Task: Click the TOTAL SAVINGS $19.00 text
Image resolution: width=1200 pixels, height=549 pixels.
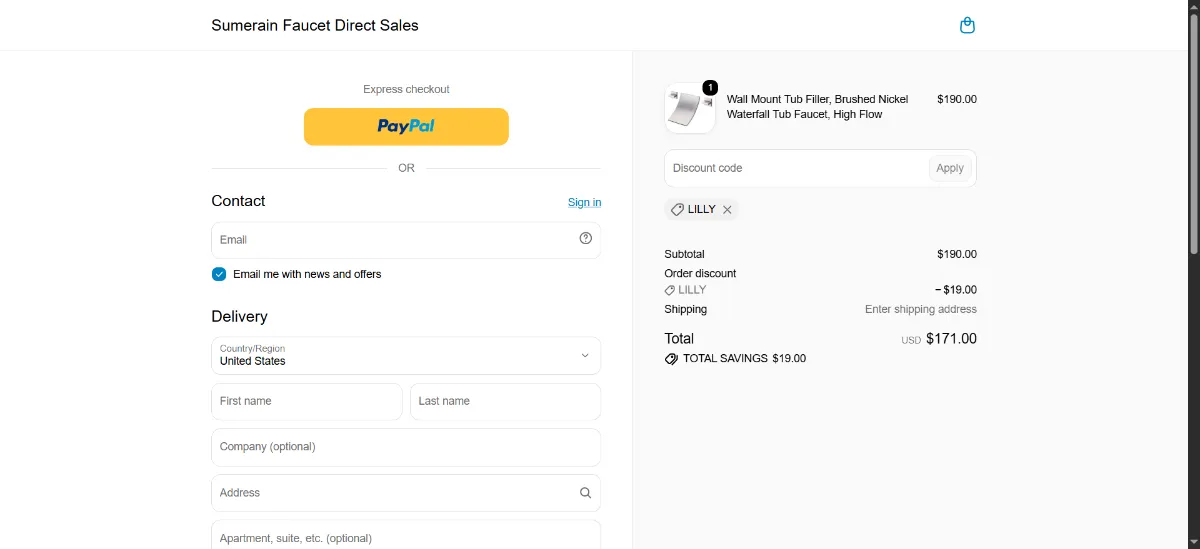Action: point(744,358)
